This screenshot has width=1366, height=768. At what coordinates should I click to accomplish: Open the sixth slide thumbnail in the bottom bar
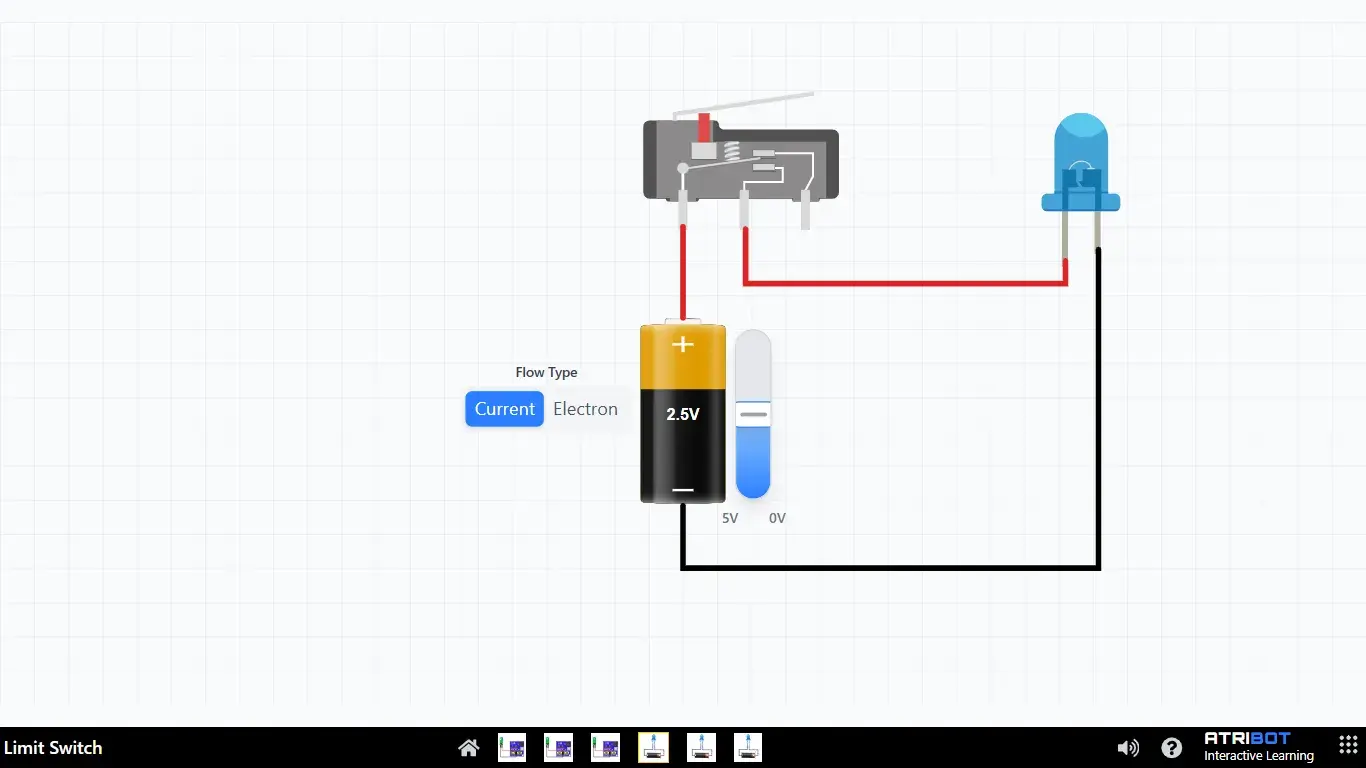tap(748, 747)
